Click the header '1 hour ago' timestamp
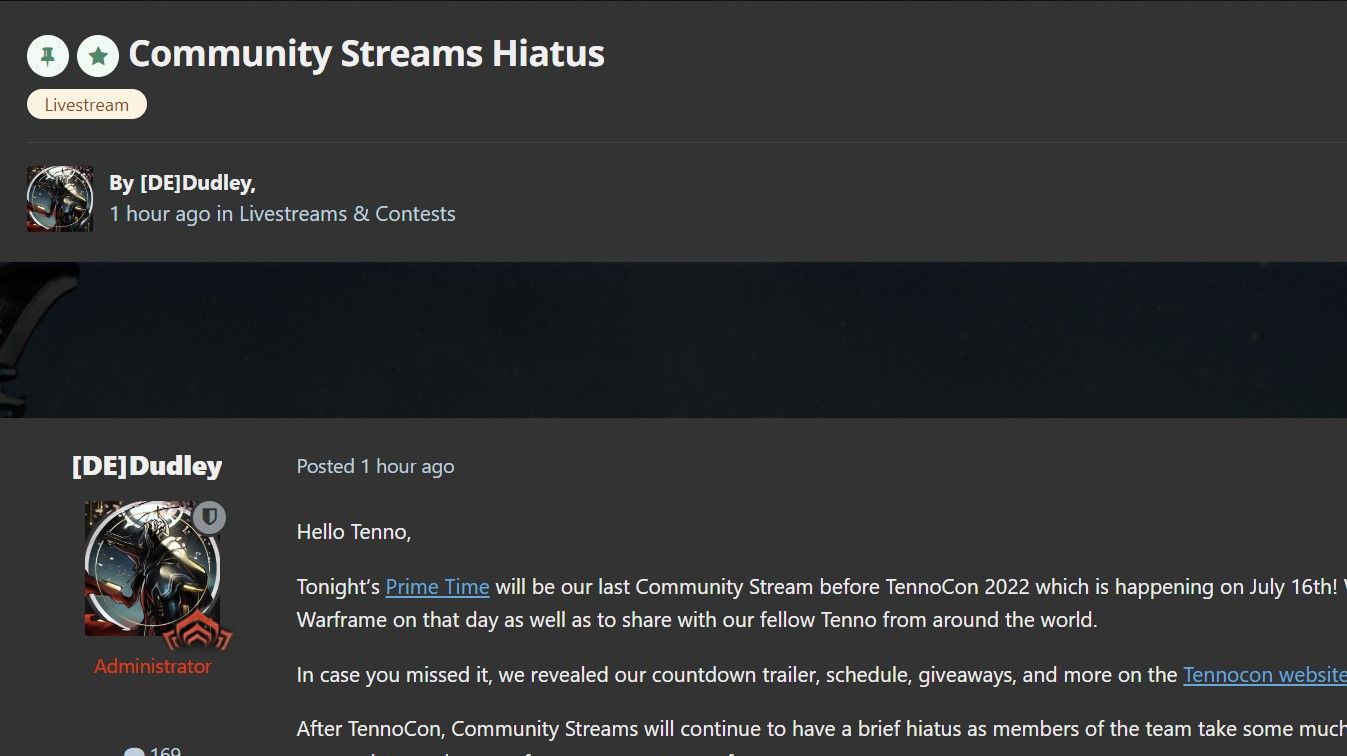The width and height of the screenshot is (1347, 756). click(160, 214)
